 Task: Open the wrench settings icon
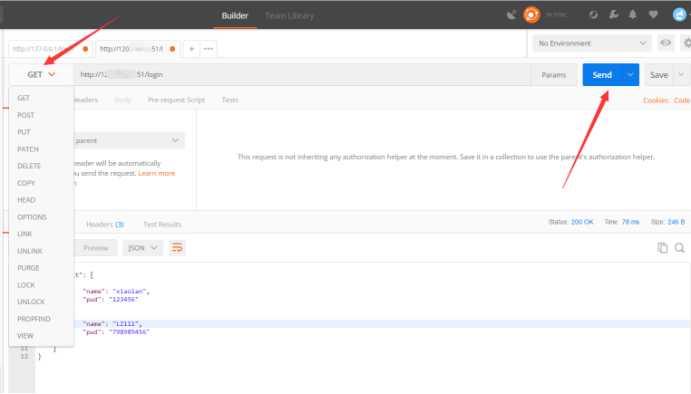click(x=613, y=15)
